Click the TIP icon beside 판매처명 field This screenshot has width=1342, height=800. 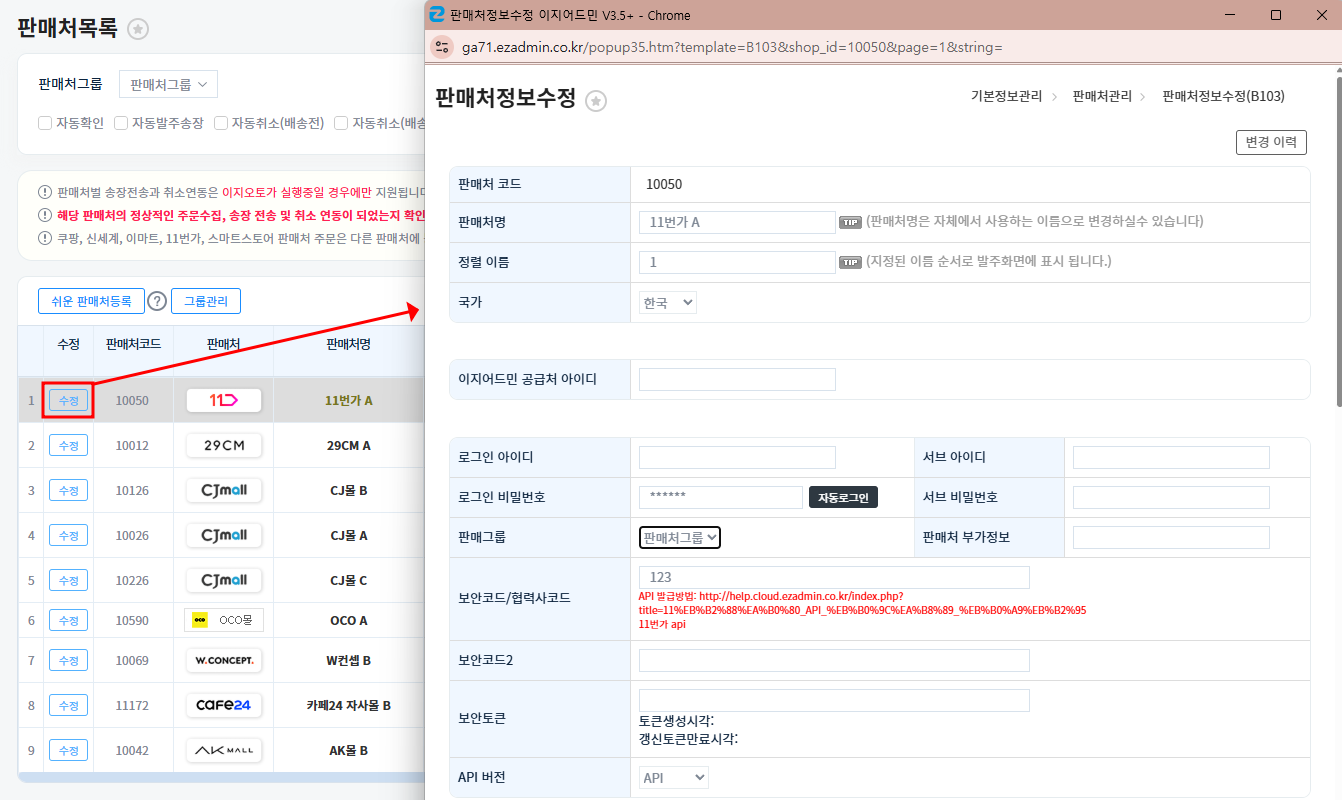(850, 222)
